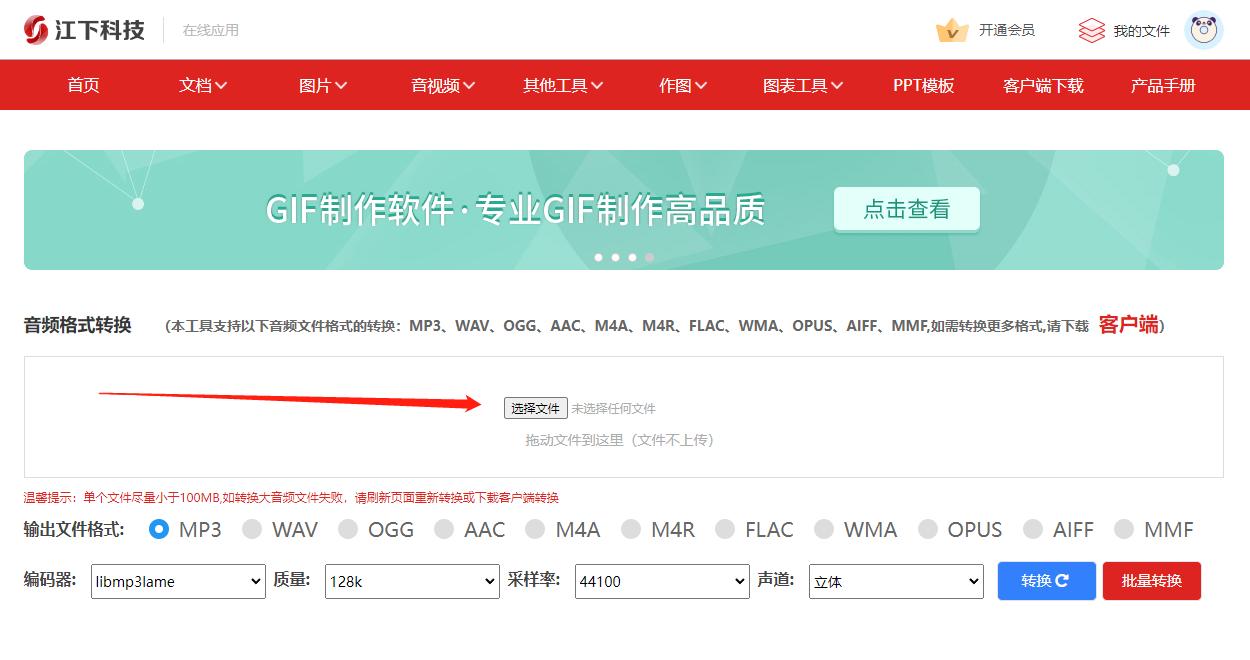Choose OPUS output format
The image size is (1250, 660).
click(930, 530)
